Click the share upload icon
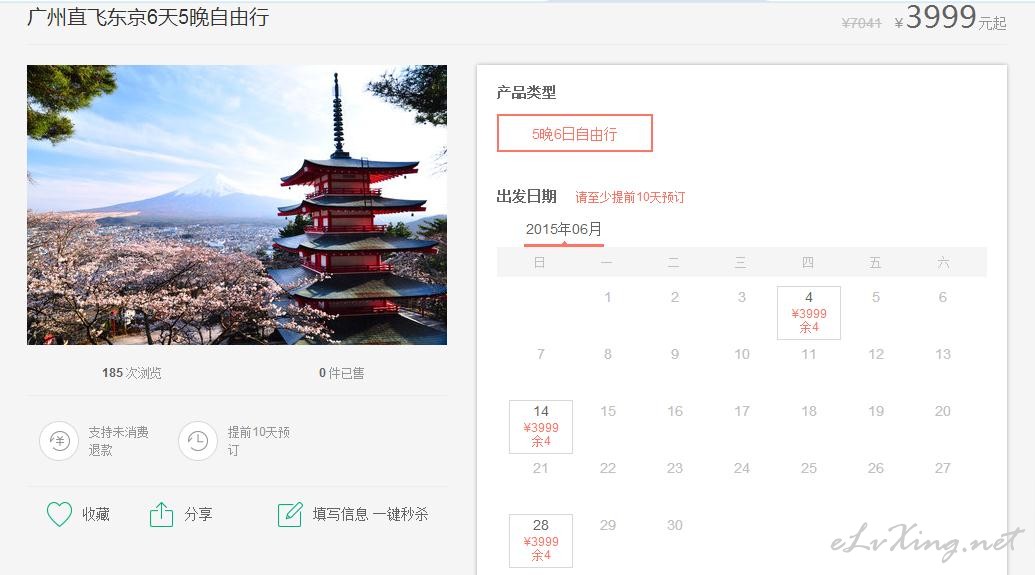 point(161,514)
